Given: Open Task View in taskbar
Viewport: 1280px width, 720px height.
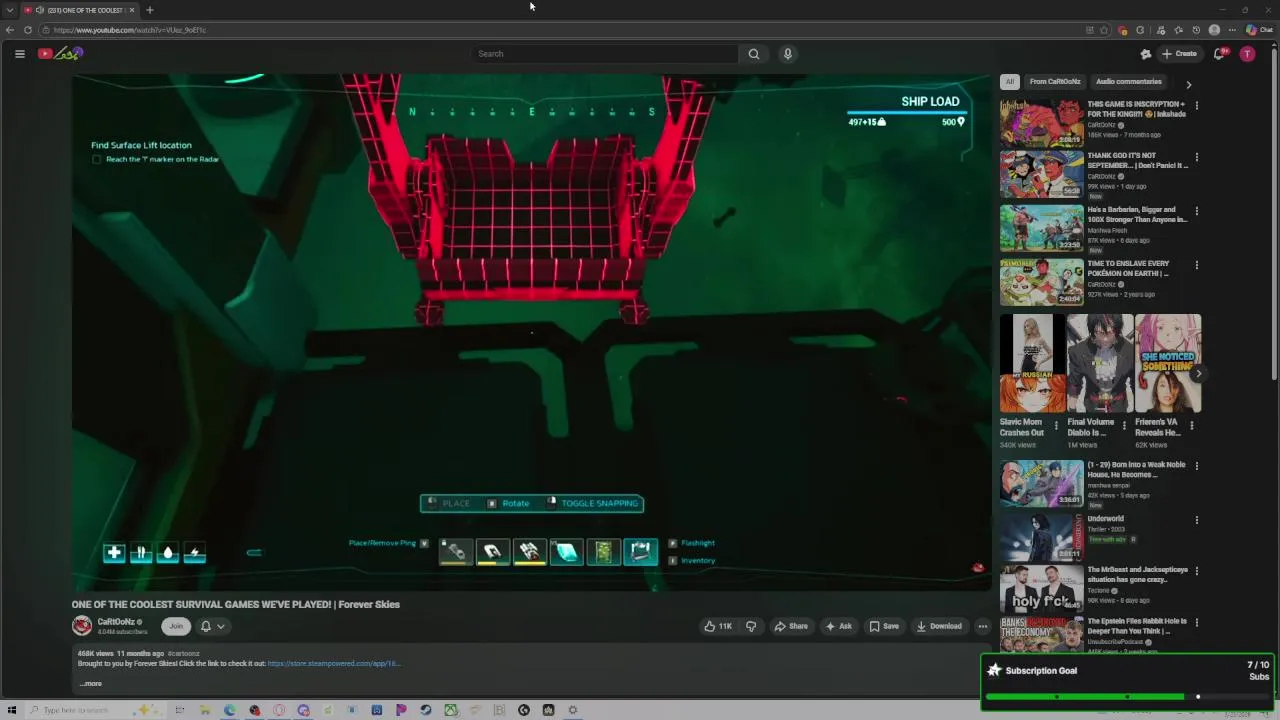Looking at the screenshot, I should 180,710.
